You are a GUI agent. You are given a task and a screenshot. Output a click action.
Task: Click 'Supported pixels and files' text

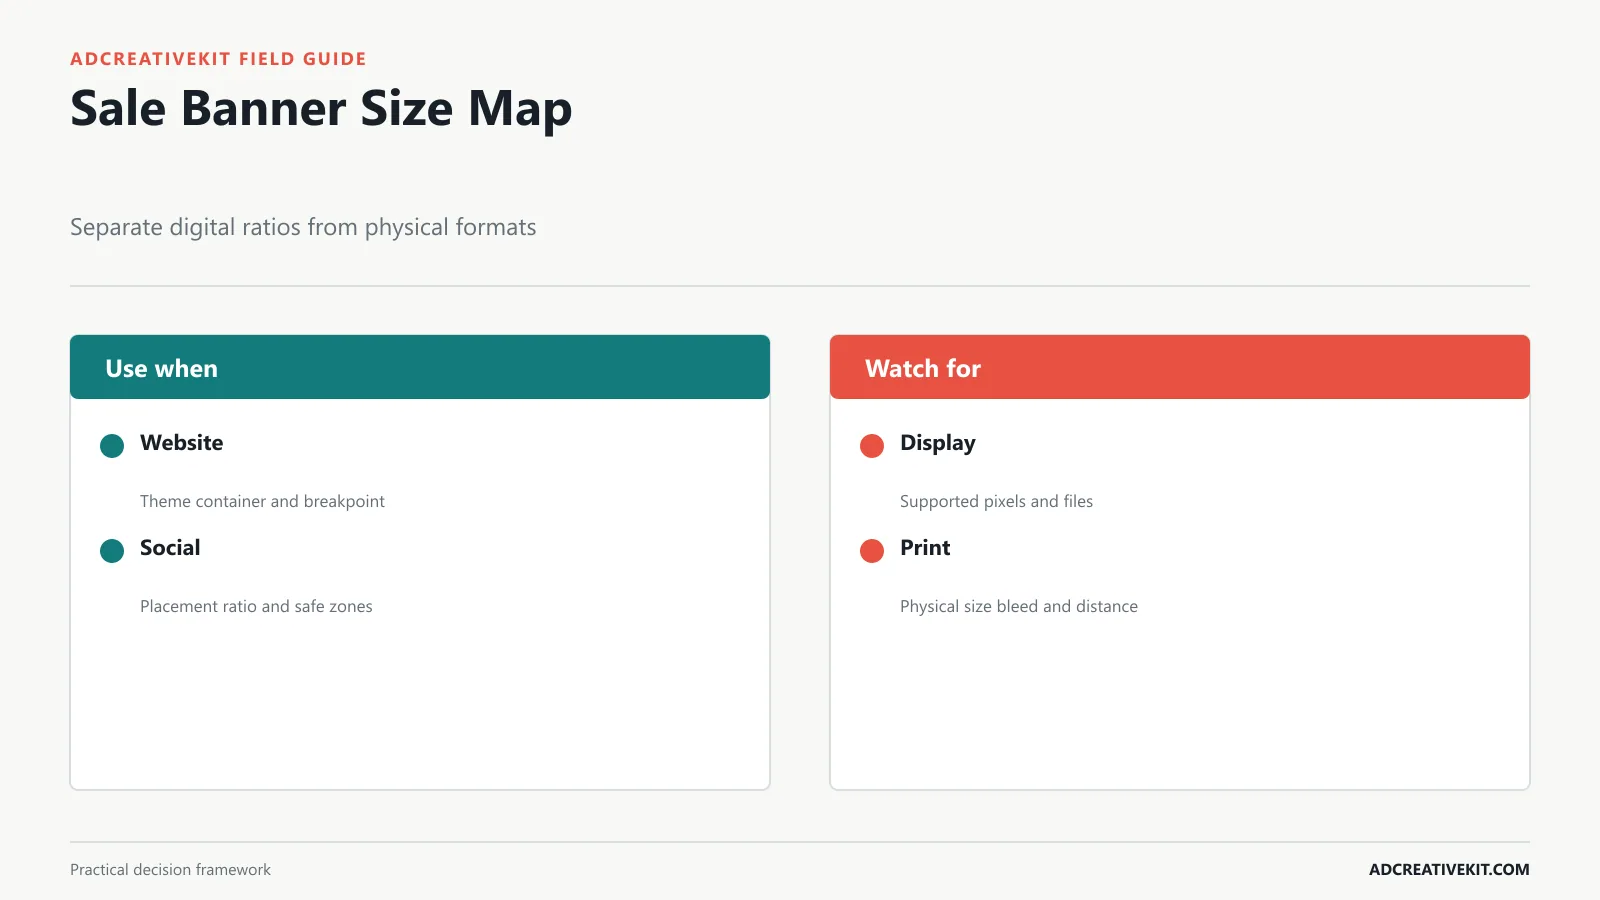[x=996, y=501]
